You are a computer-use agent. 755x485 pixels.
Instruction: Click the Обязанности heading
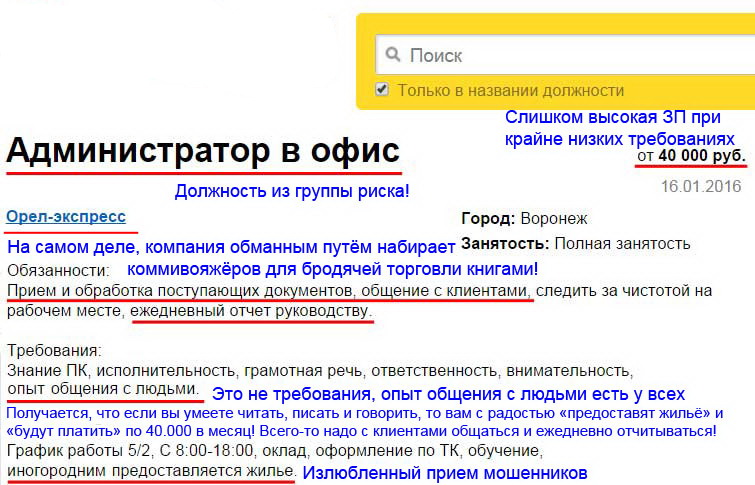point(56,270)
